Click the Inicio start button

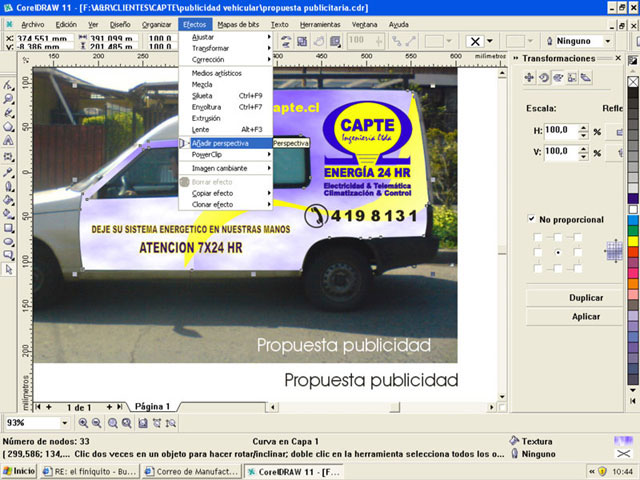tap(19, 471)
